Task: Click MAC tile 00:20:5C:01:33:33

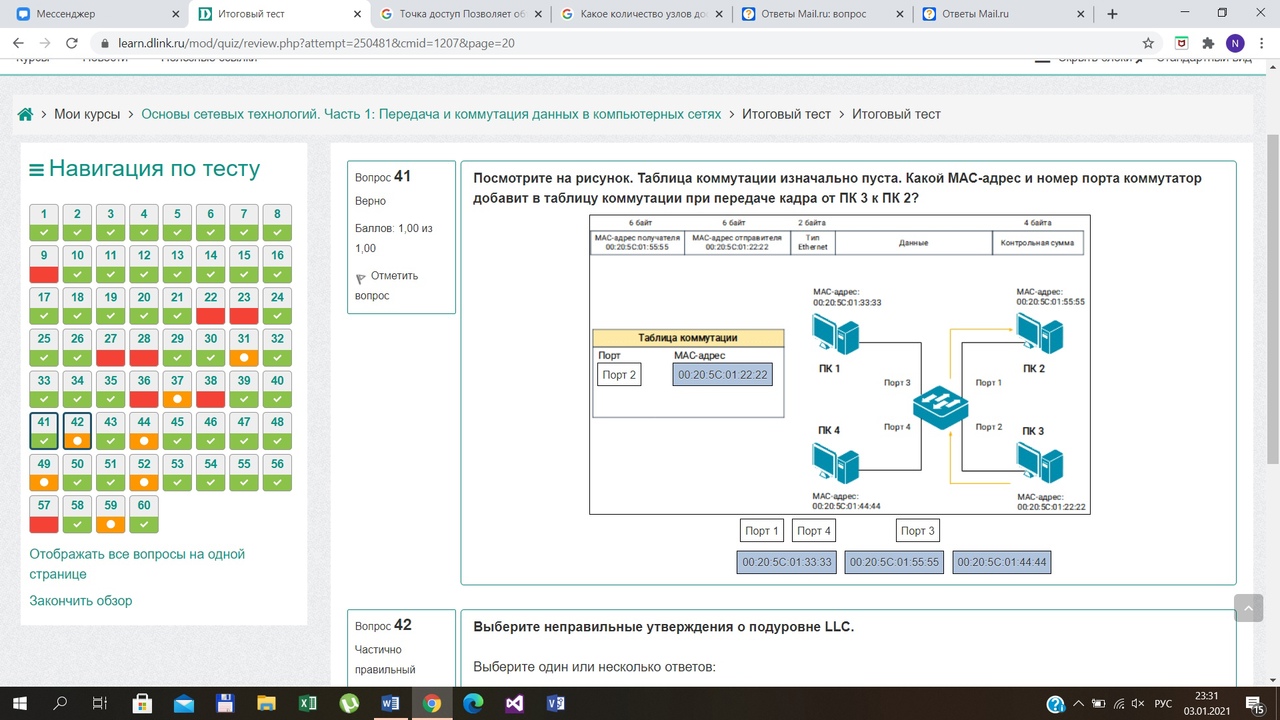Action: pos(787,562)
